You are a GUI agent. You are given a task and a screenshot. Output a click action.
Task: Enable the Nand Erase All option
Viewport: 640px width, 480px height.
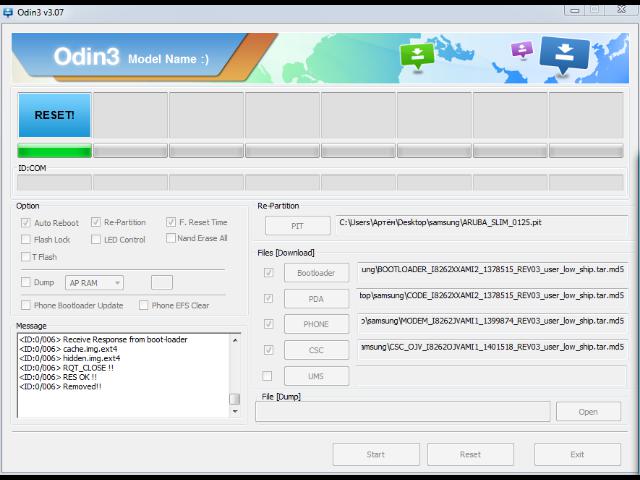(x=171, y=238)
